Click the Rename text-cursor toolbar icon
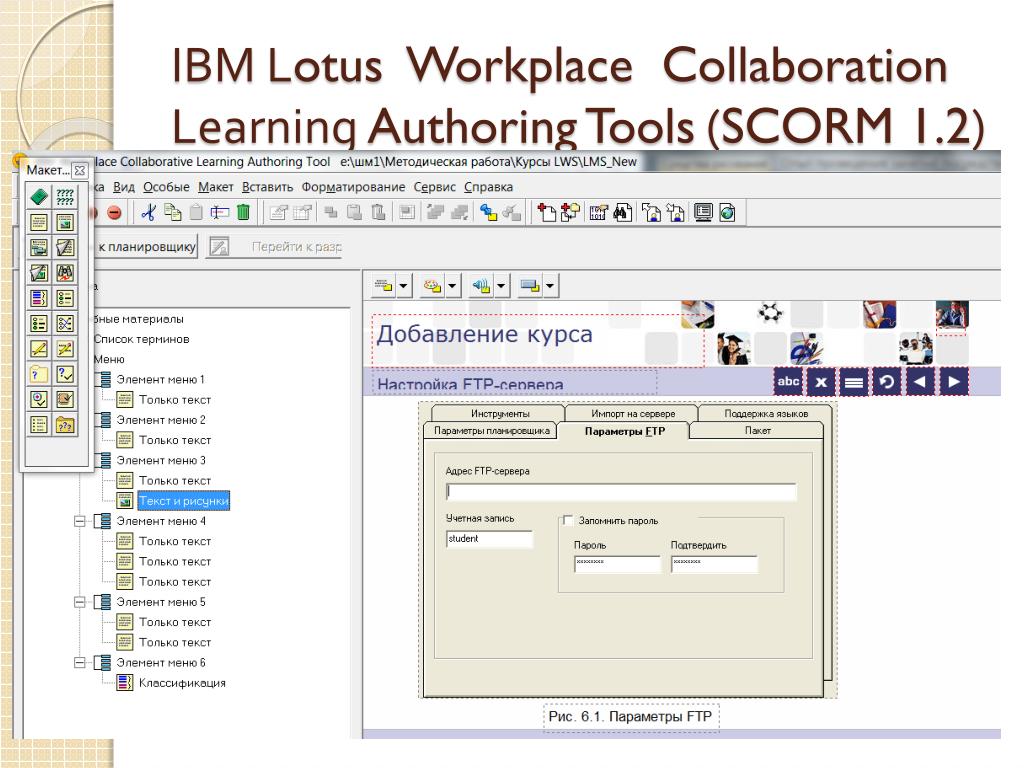This screenshot has width=1024, height=768. 219,212
